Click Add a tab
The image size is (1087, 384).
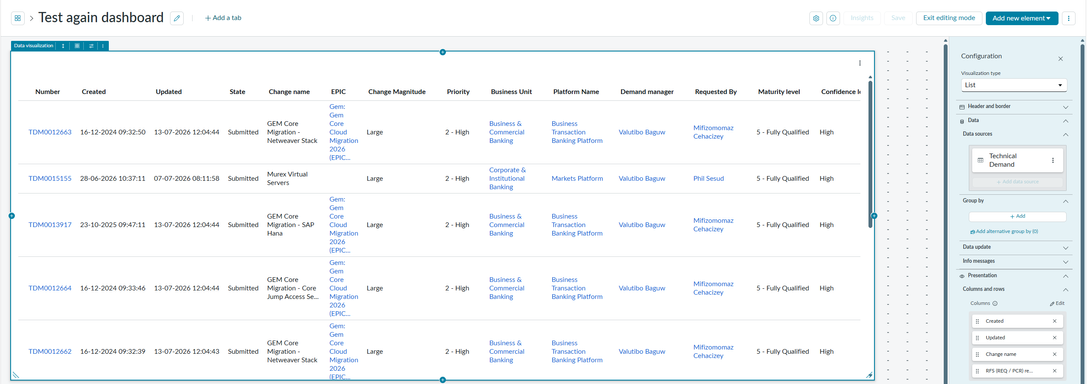click(223, 18)
